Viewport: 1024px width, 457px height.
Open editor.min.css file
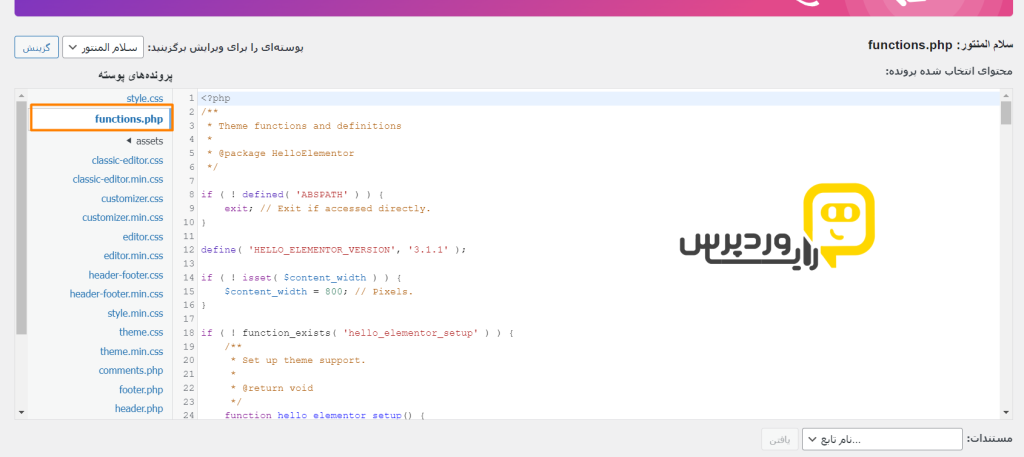coord(133,255)
